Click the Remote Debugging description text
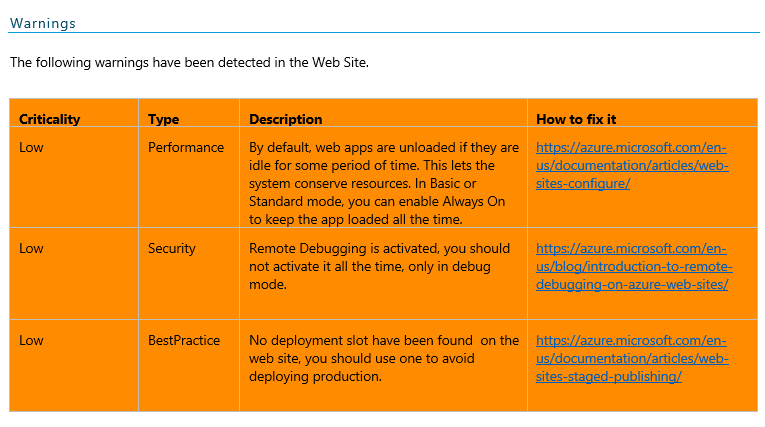Image resolution: width=765 pixels, height=427 pixels. coord(379,266)
